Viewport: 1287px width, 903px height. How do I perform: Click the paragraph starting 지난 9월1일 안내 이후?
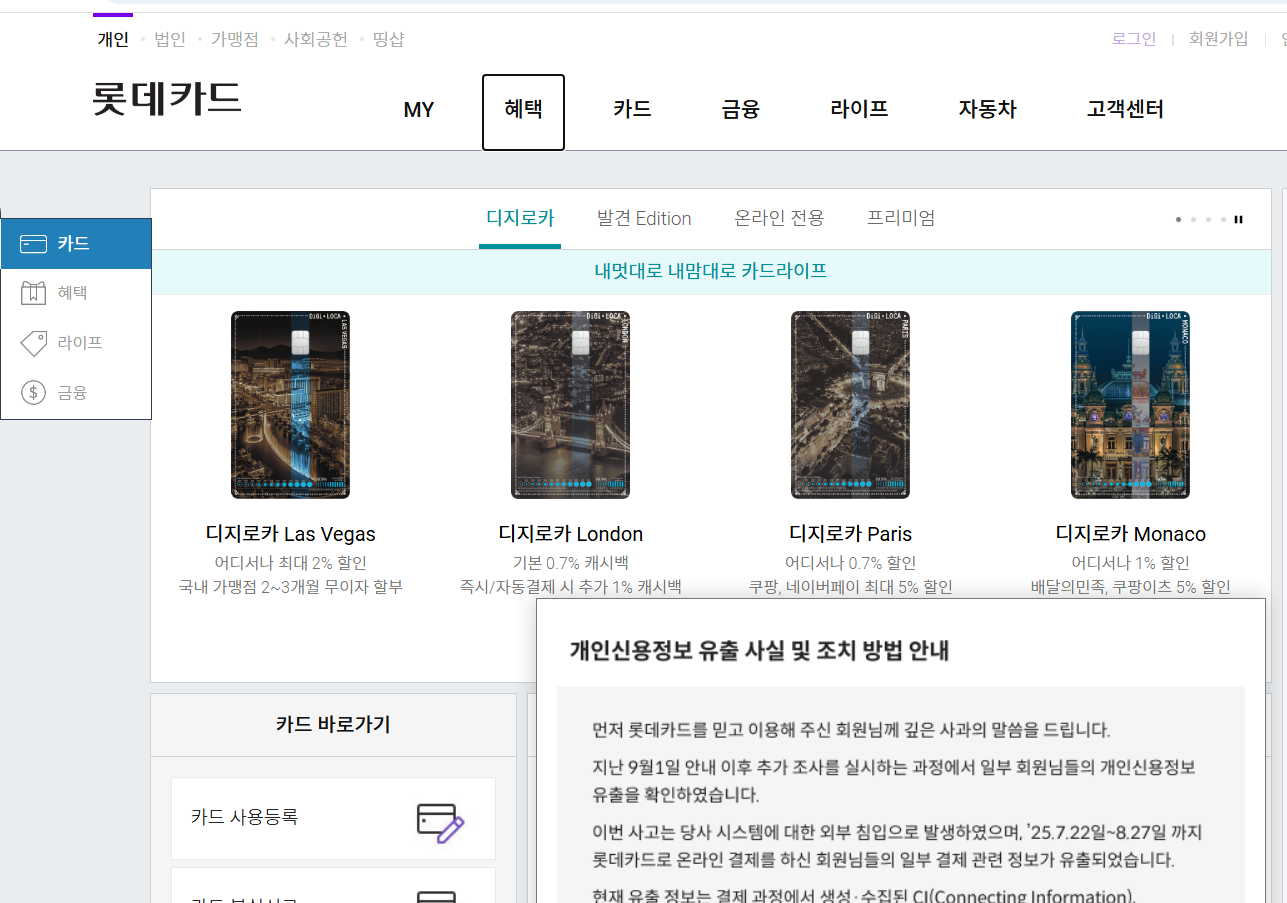coord(894,782)
